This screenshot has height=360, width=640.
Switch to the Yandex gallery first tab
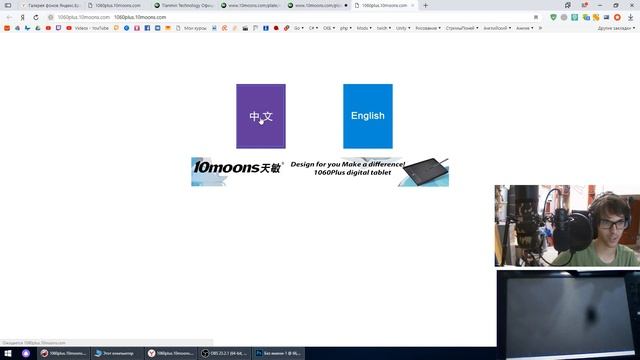pos(51,5)
